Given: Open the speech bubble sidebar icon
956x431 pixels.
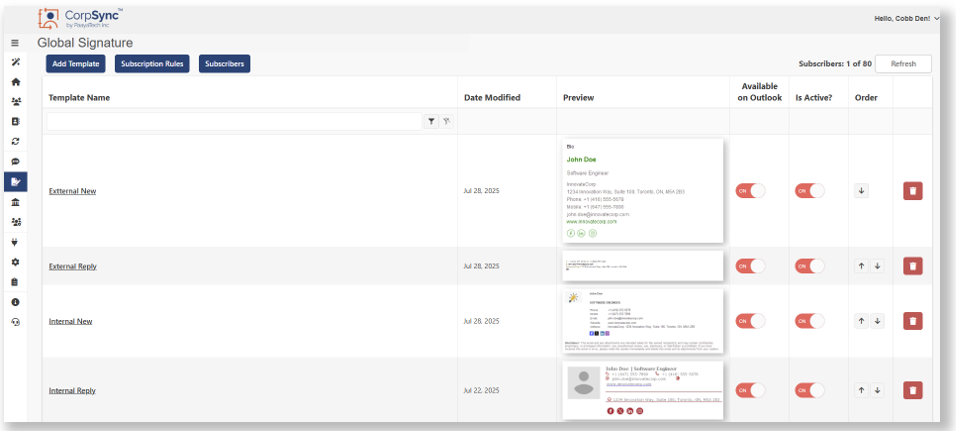Looking at the screenshot, I should click(15, 162).
